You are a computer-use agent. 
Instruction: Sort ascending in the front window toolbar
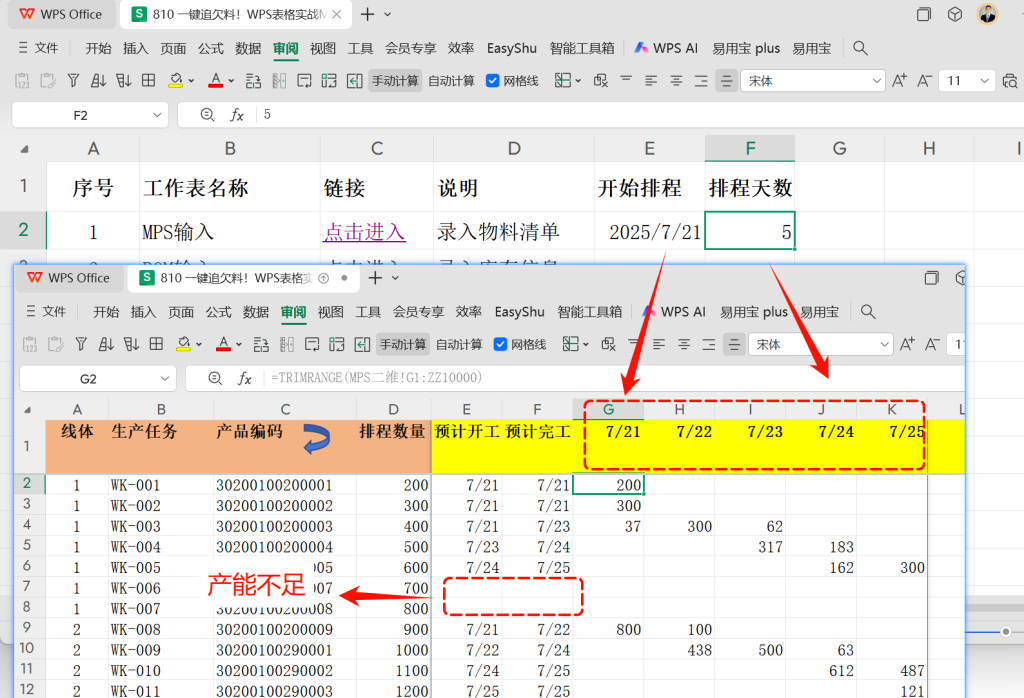tap(106, 344)
